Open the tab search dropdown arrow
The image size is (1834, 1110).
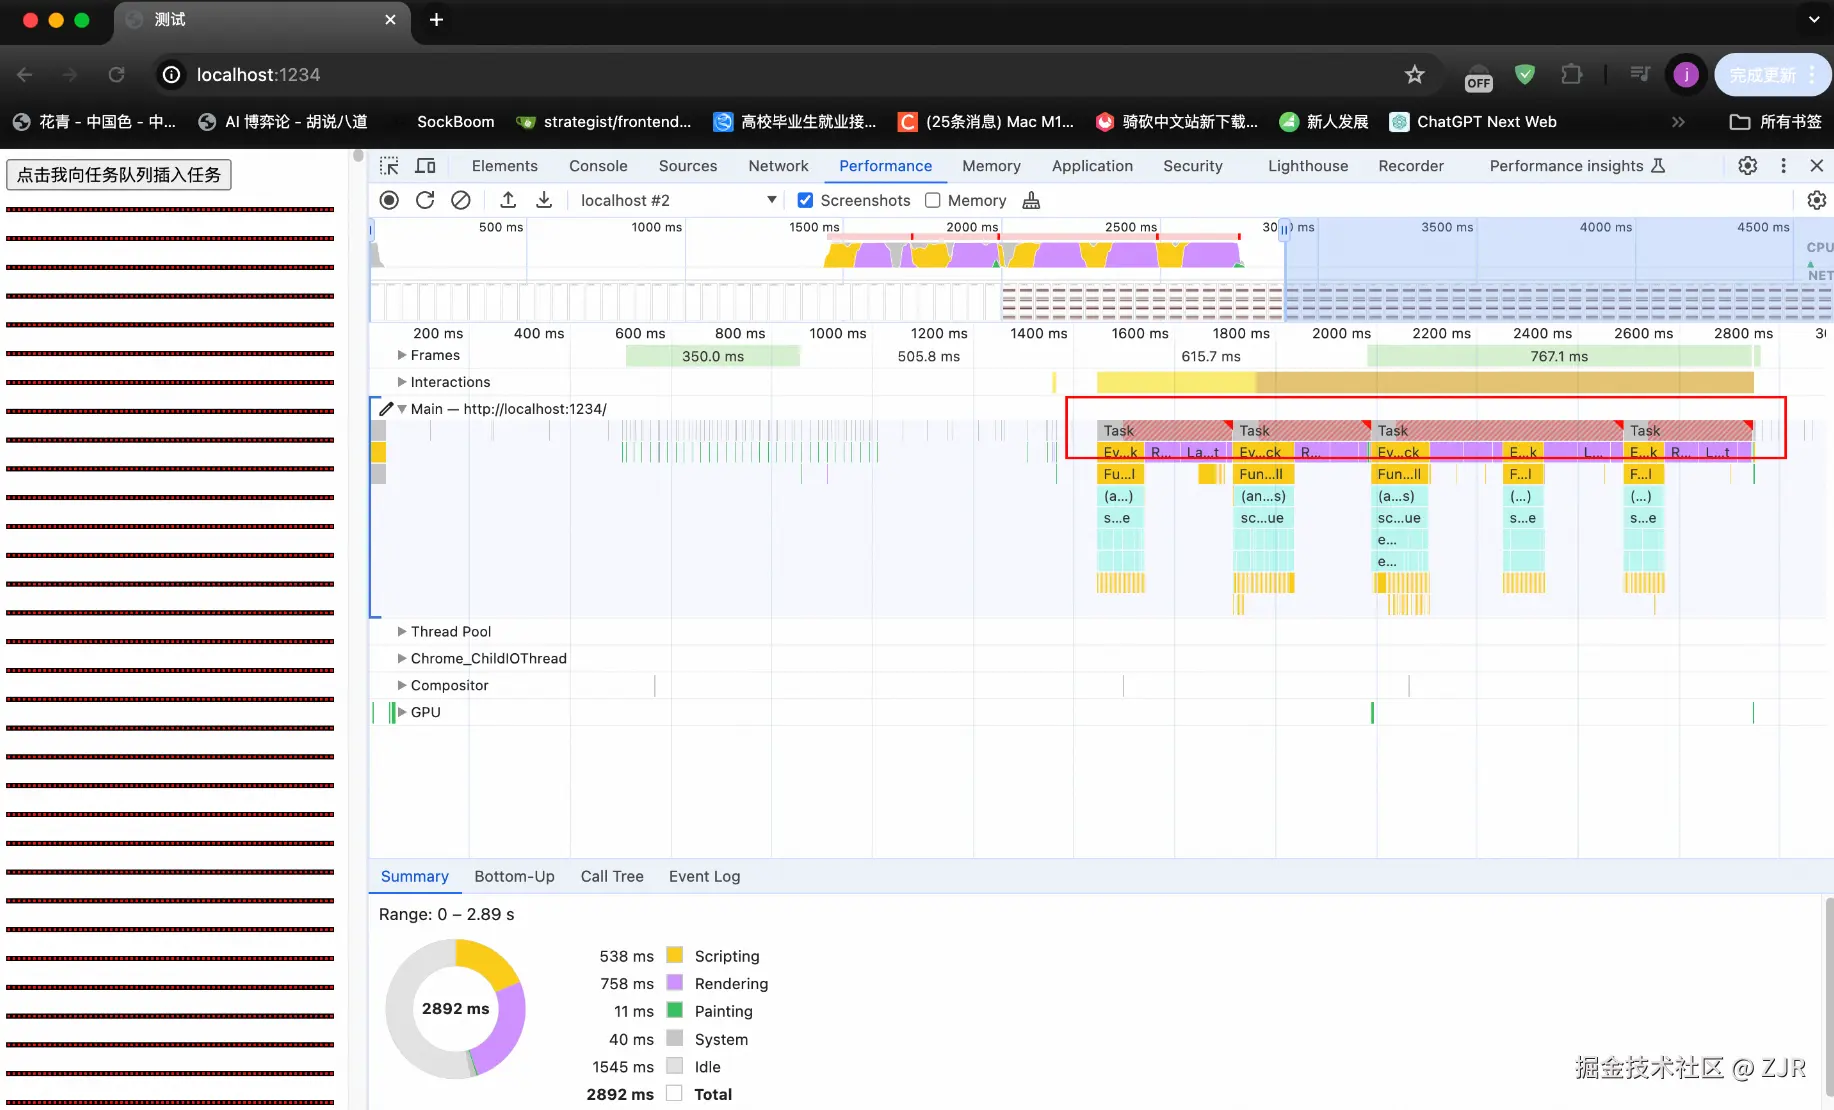click(x=1814, y=20)
